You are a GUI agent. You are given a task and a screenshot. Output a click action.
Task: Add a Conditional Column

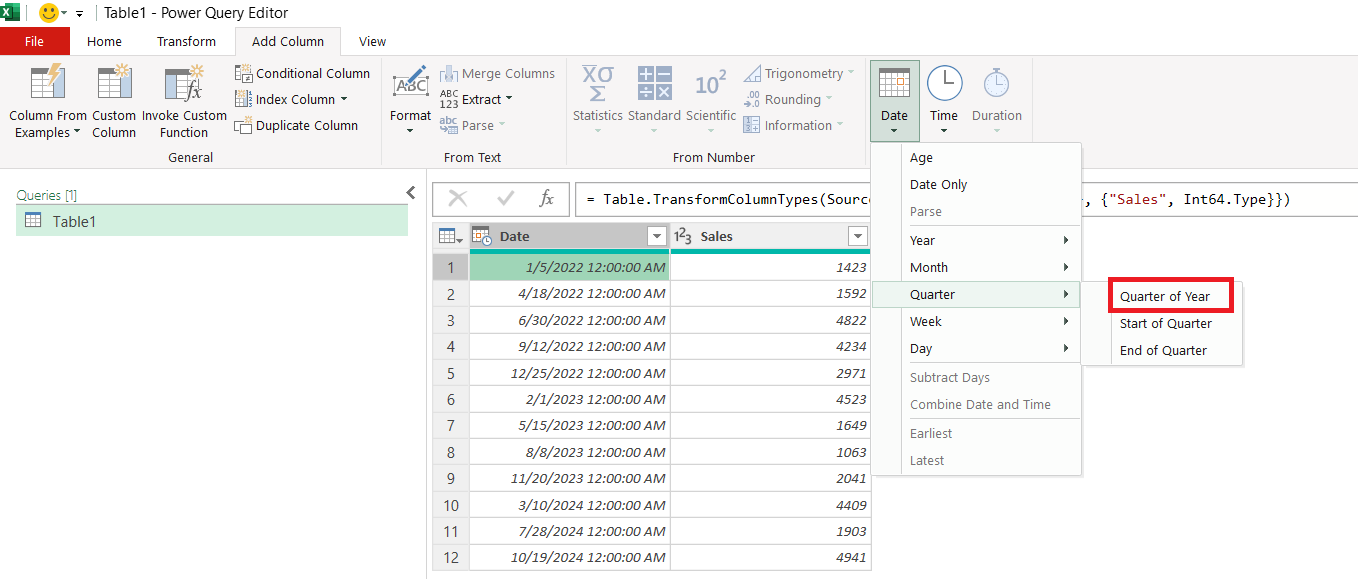[302, 73]
